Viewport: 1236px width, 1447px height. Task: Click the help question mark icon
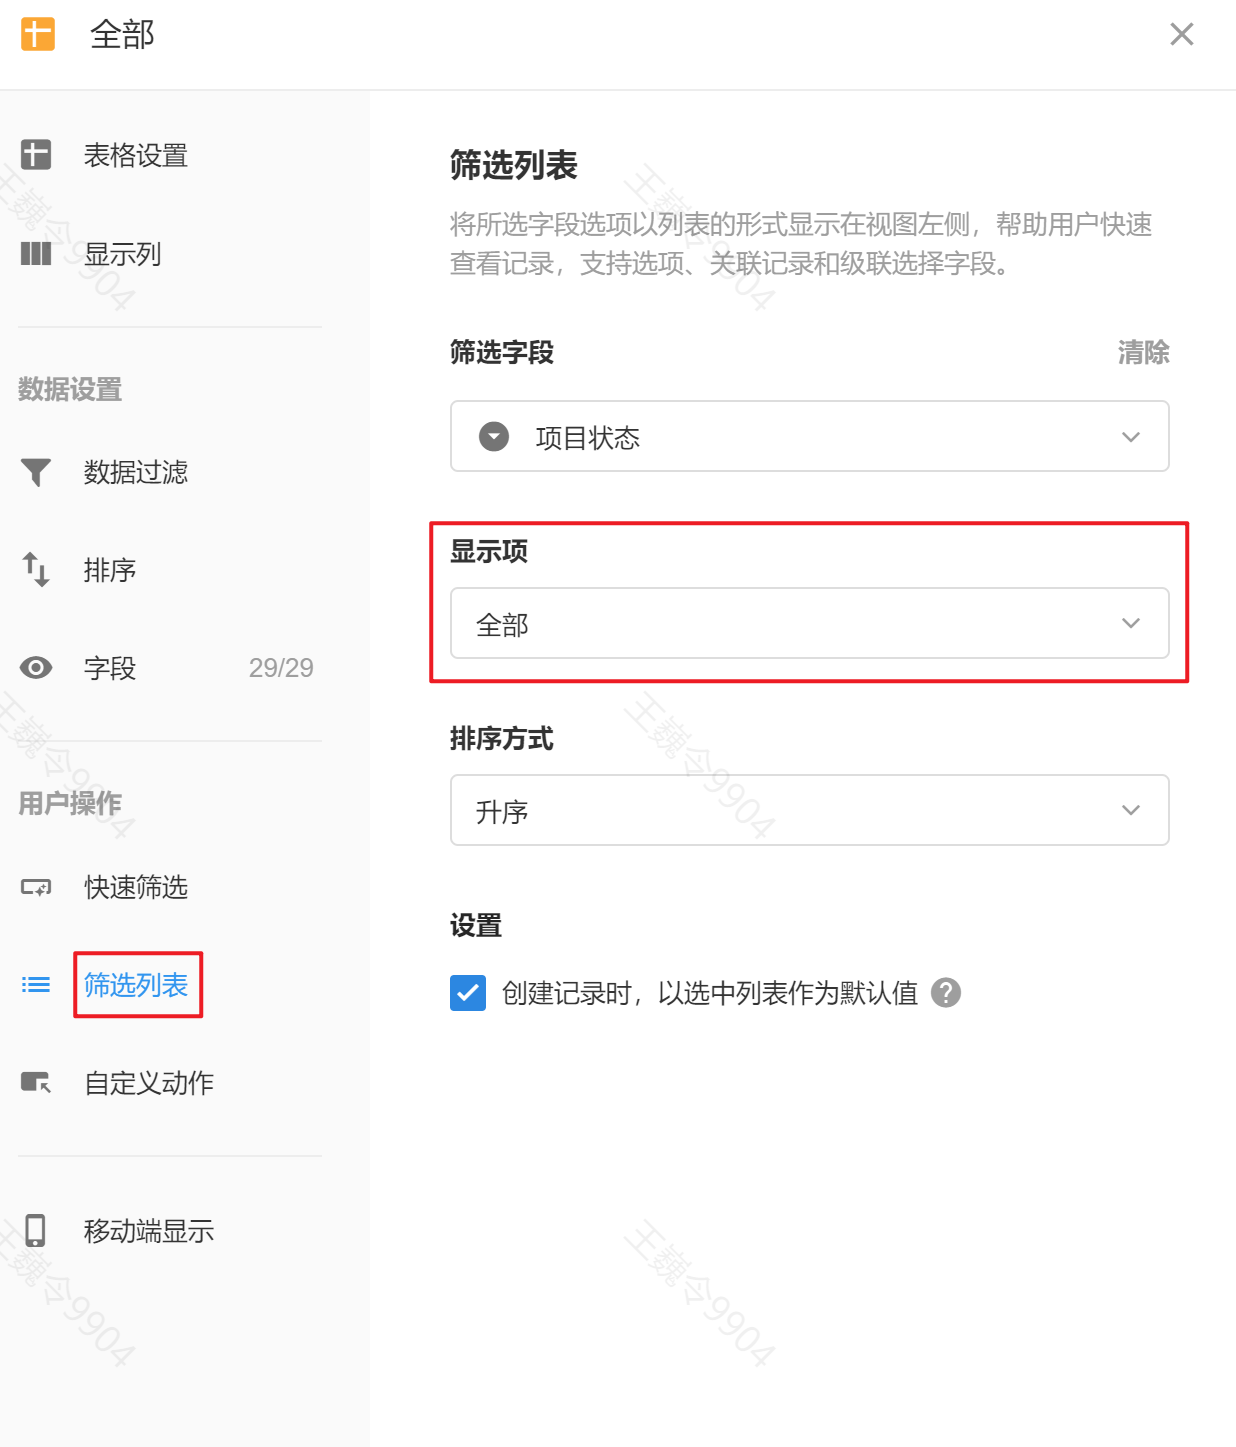pyautogui.click(x=945, y=993)
